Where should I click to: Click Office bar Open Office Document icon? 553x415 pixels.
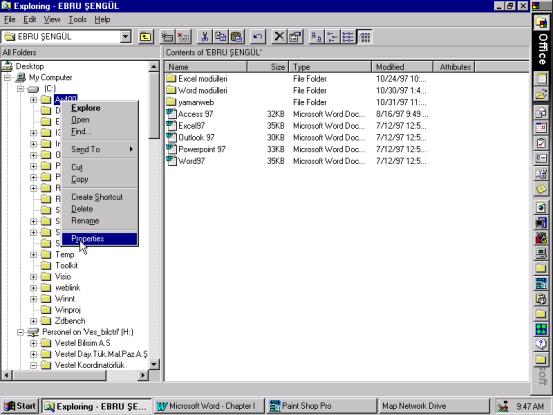tap(541, 94)
